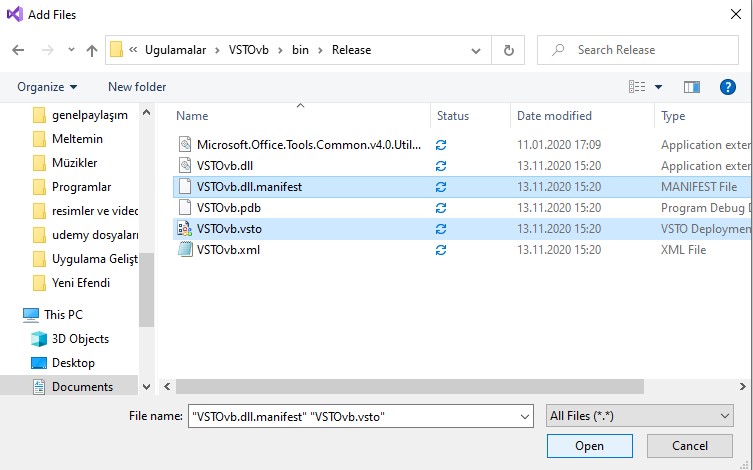This screenshot has height=470, width=753.
Task: Sort by the Name column header
Action: [x=192, y=116]
